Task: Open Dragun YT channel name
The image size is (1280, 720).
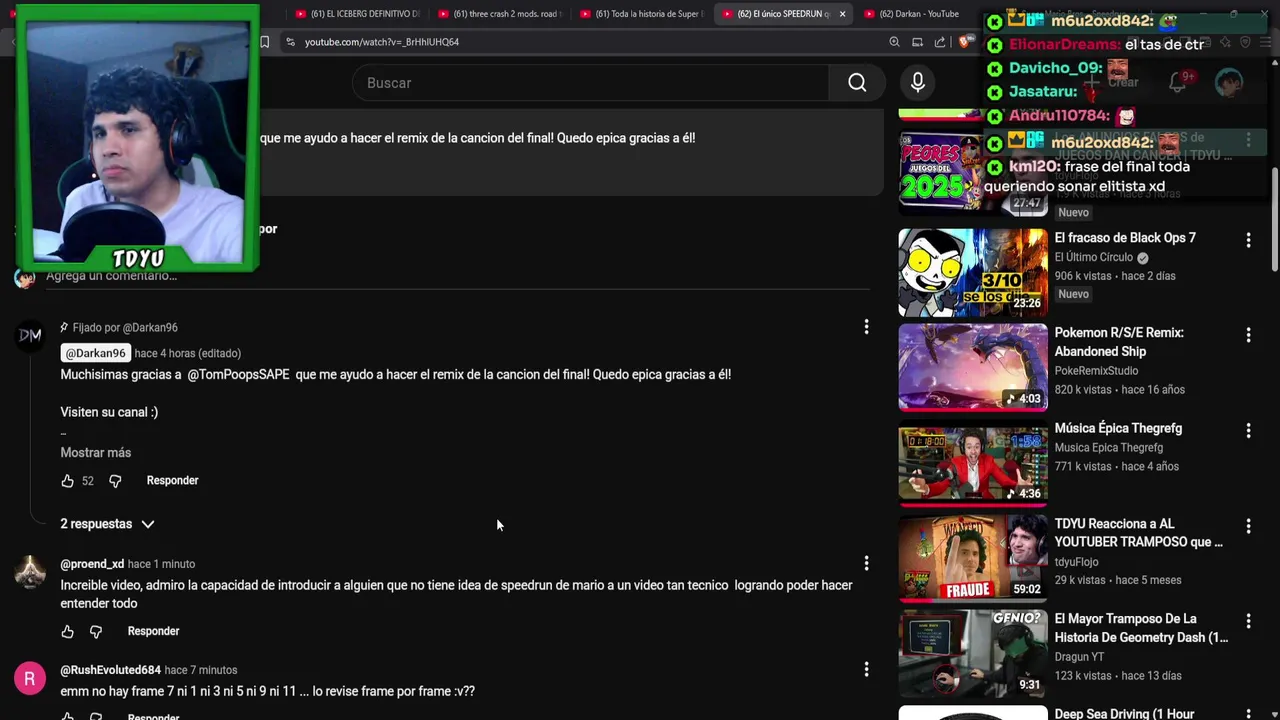Action: point(1079,657)
